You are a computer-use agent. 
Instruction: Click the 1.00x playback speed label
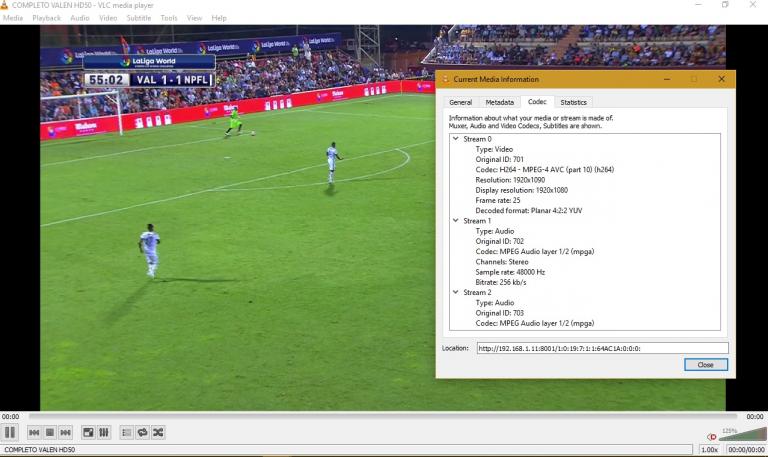(x=709, y=450)
